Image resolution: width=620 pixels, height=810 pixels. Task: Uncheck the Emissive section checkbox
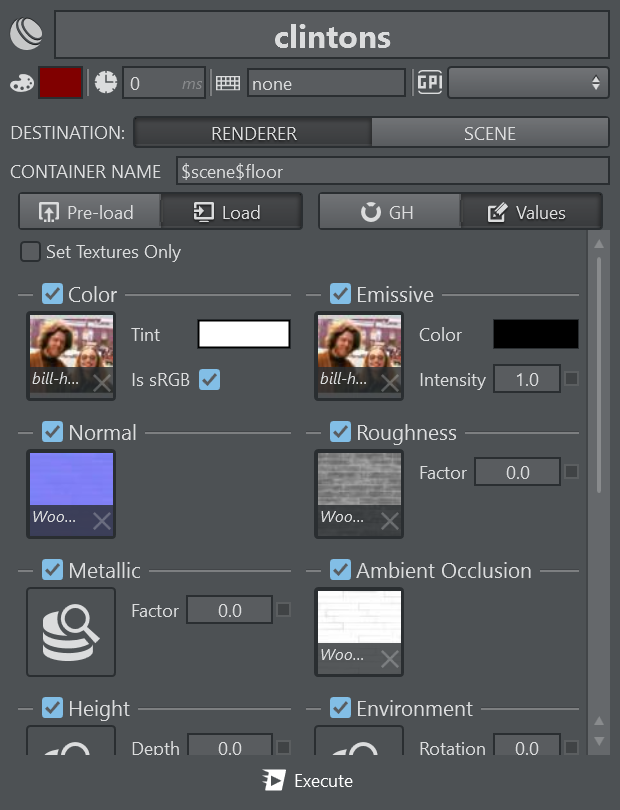click(340, 293)
